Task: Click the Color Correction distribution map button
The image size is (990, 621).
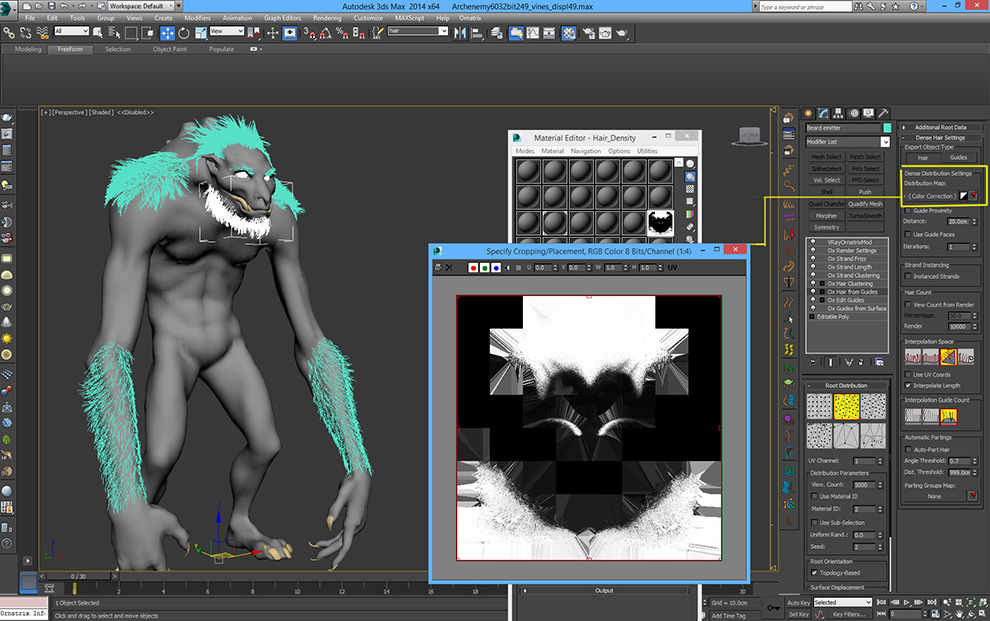Action: coord(932,195)
